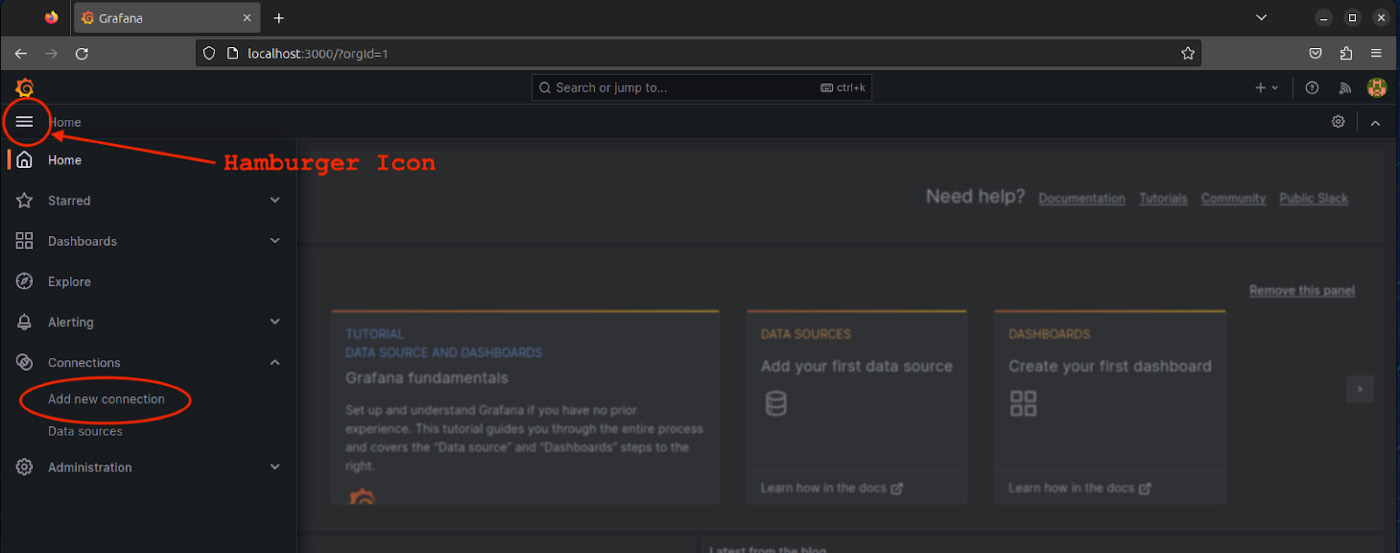Click the Grafana logo icon
Viewport: 1400px width, 553px height.
pyautogui.click(x=25, y=88)
